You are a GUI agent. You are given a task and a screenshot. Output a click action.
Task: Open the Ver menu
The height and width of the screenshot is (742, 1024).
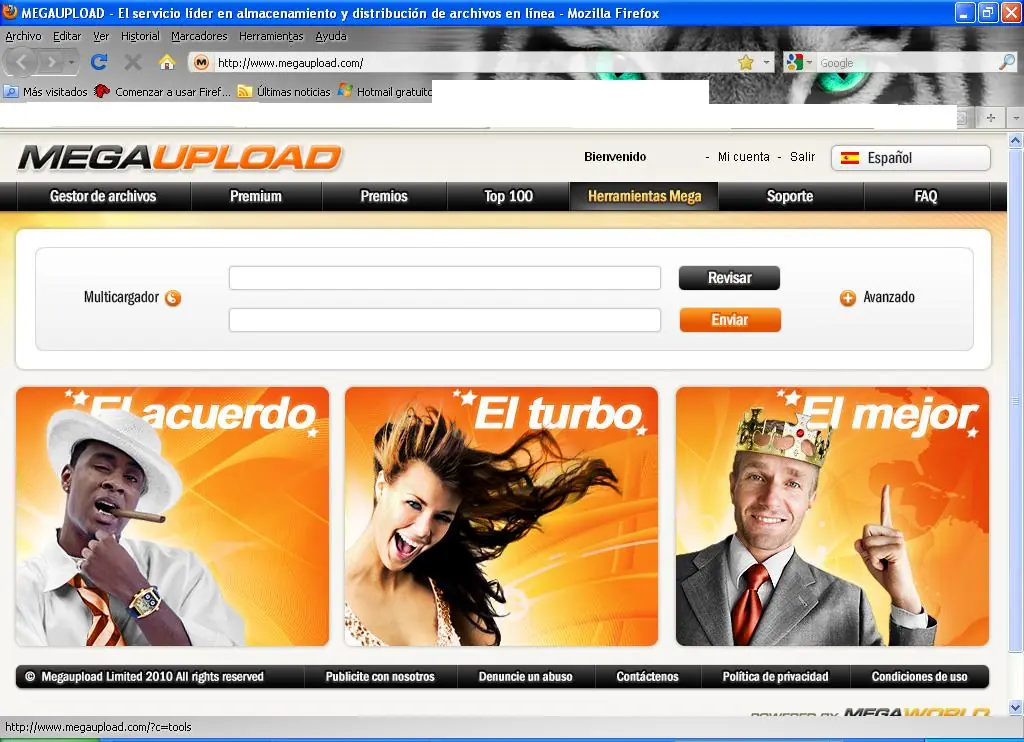[x=101, y=36]
